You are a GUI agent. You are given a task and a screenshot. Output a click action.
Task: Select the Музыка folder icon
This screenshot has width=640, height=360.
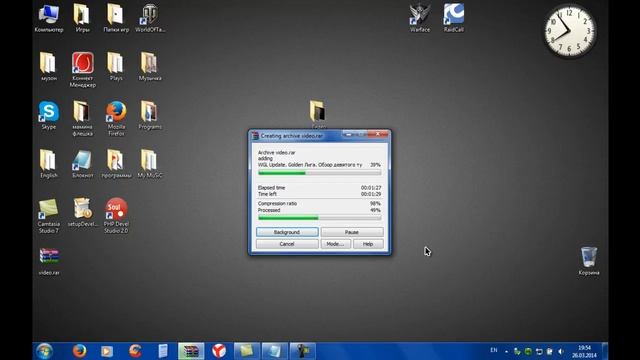tap(150, 67)
